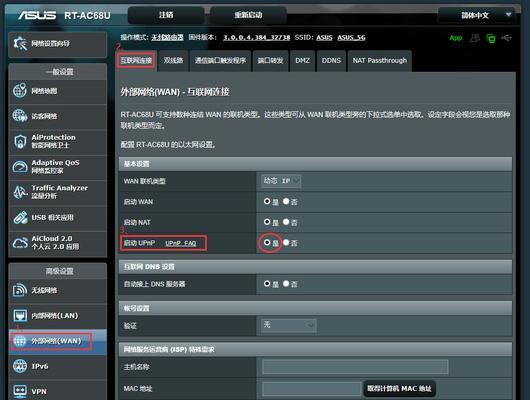Click the IPv6 globe icon

[x=20, y=366]
